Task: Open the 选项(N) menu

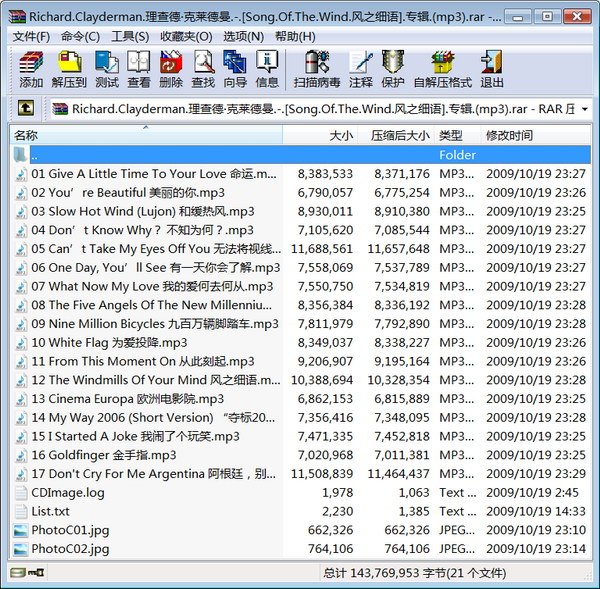Action: coord(243,37)
